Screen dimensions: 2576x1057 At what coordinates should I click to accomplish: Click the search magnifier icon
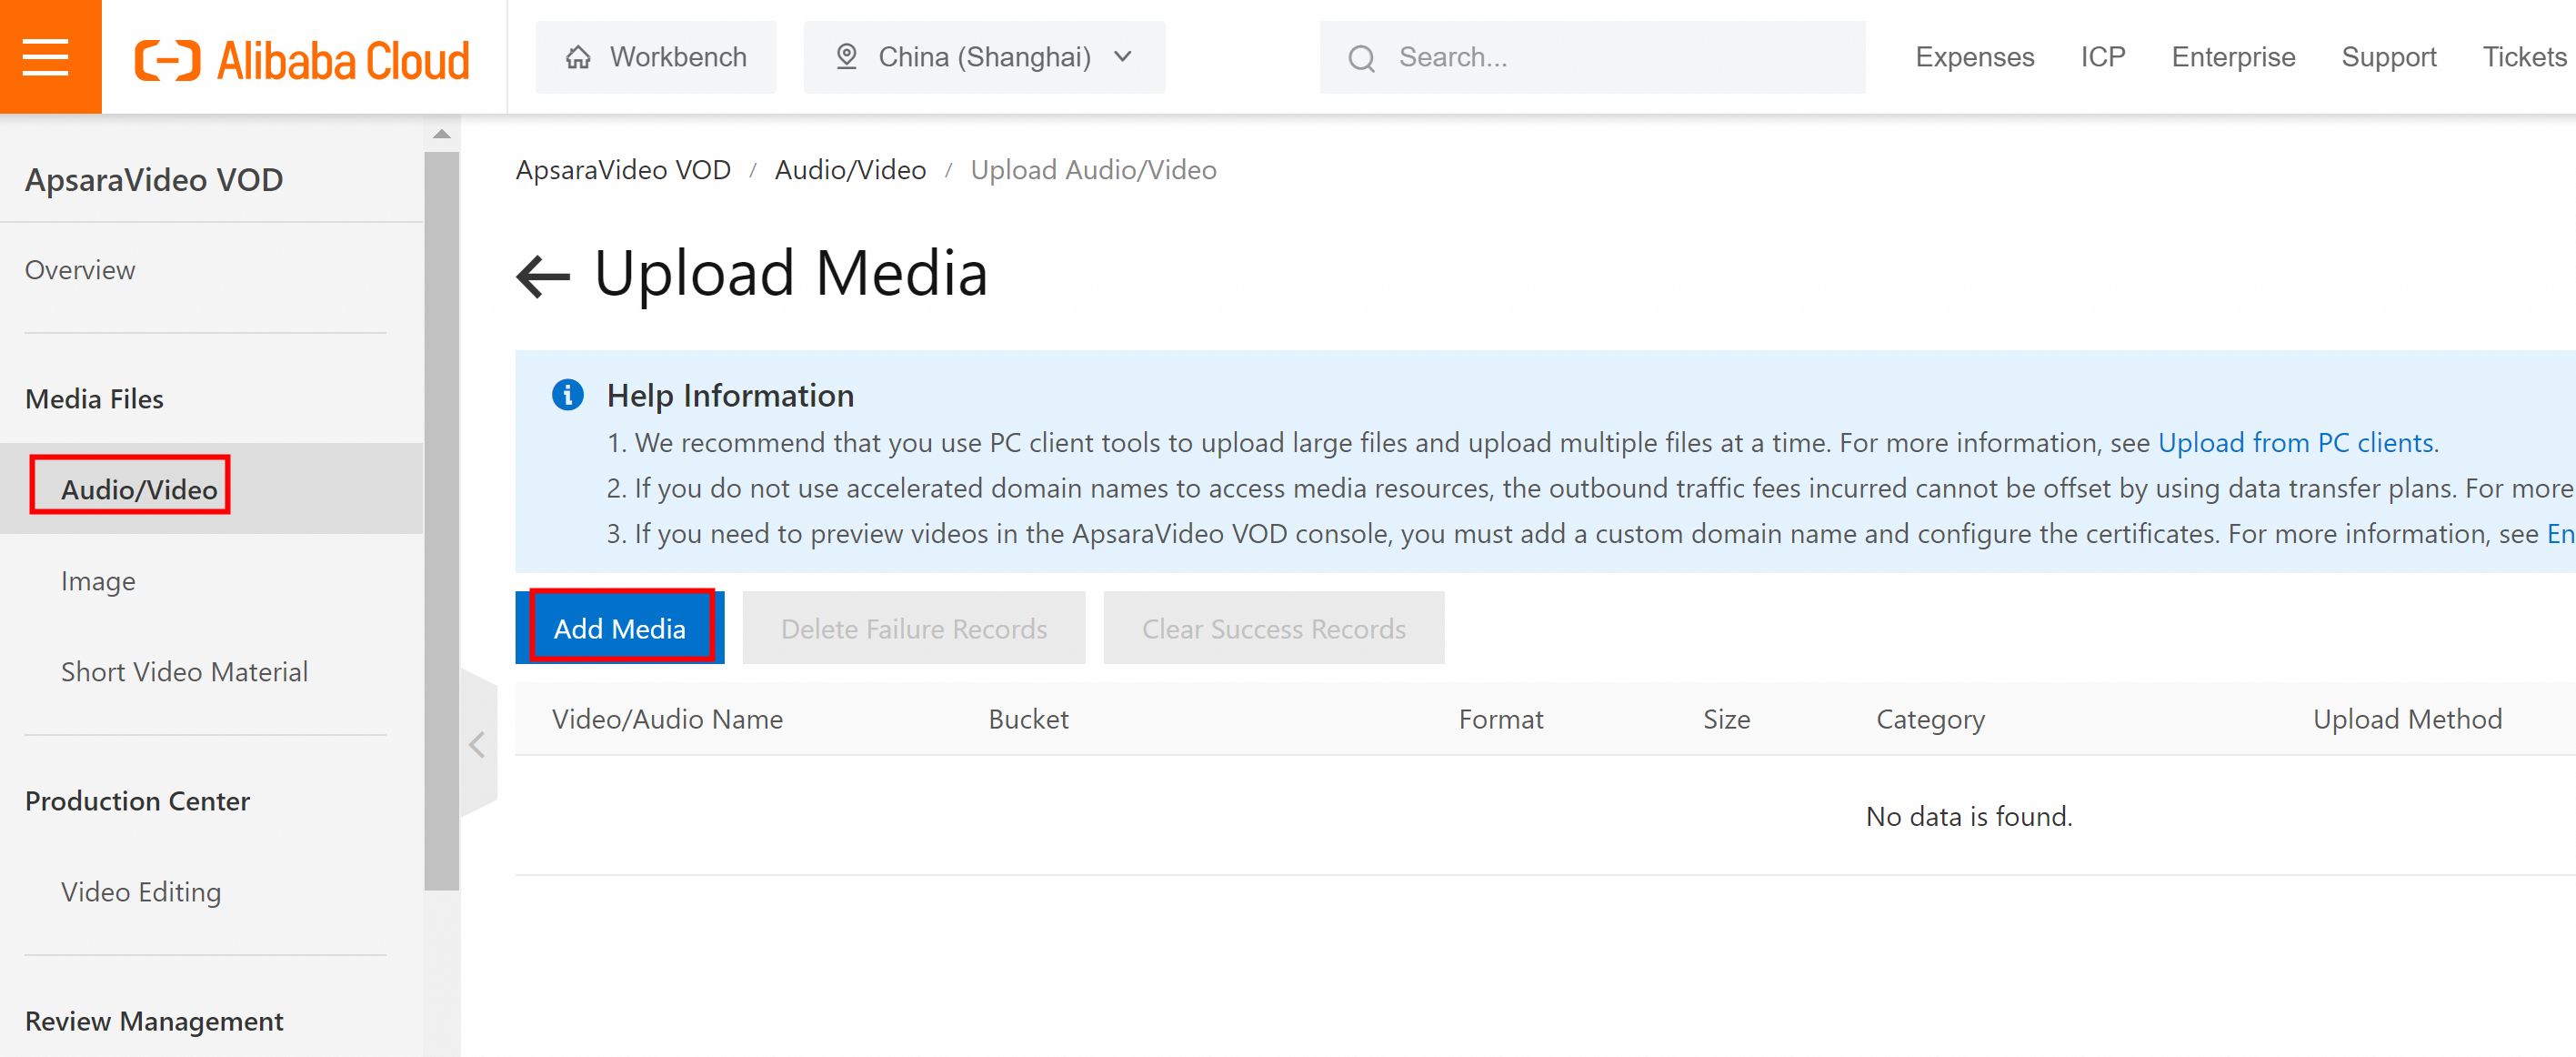1361,58
